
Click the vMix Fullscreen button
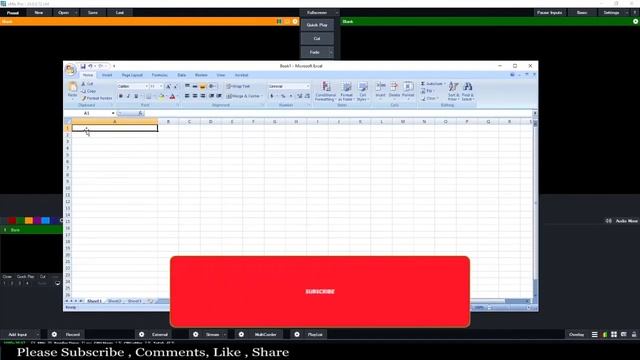[317, 13]
